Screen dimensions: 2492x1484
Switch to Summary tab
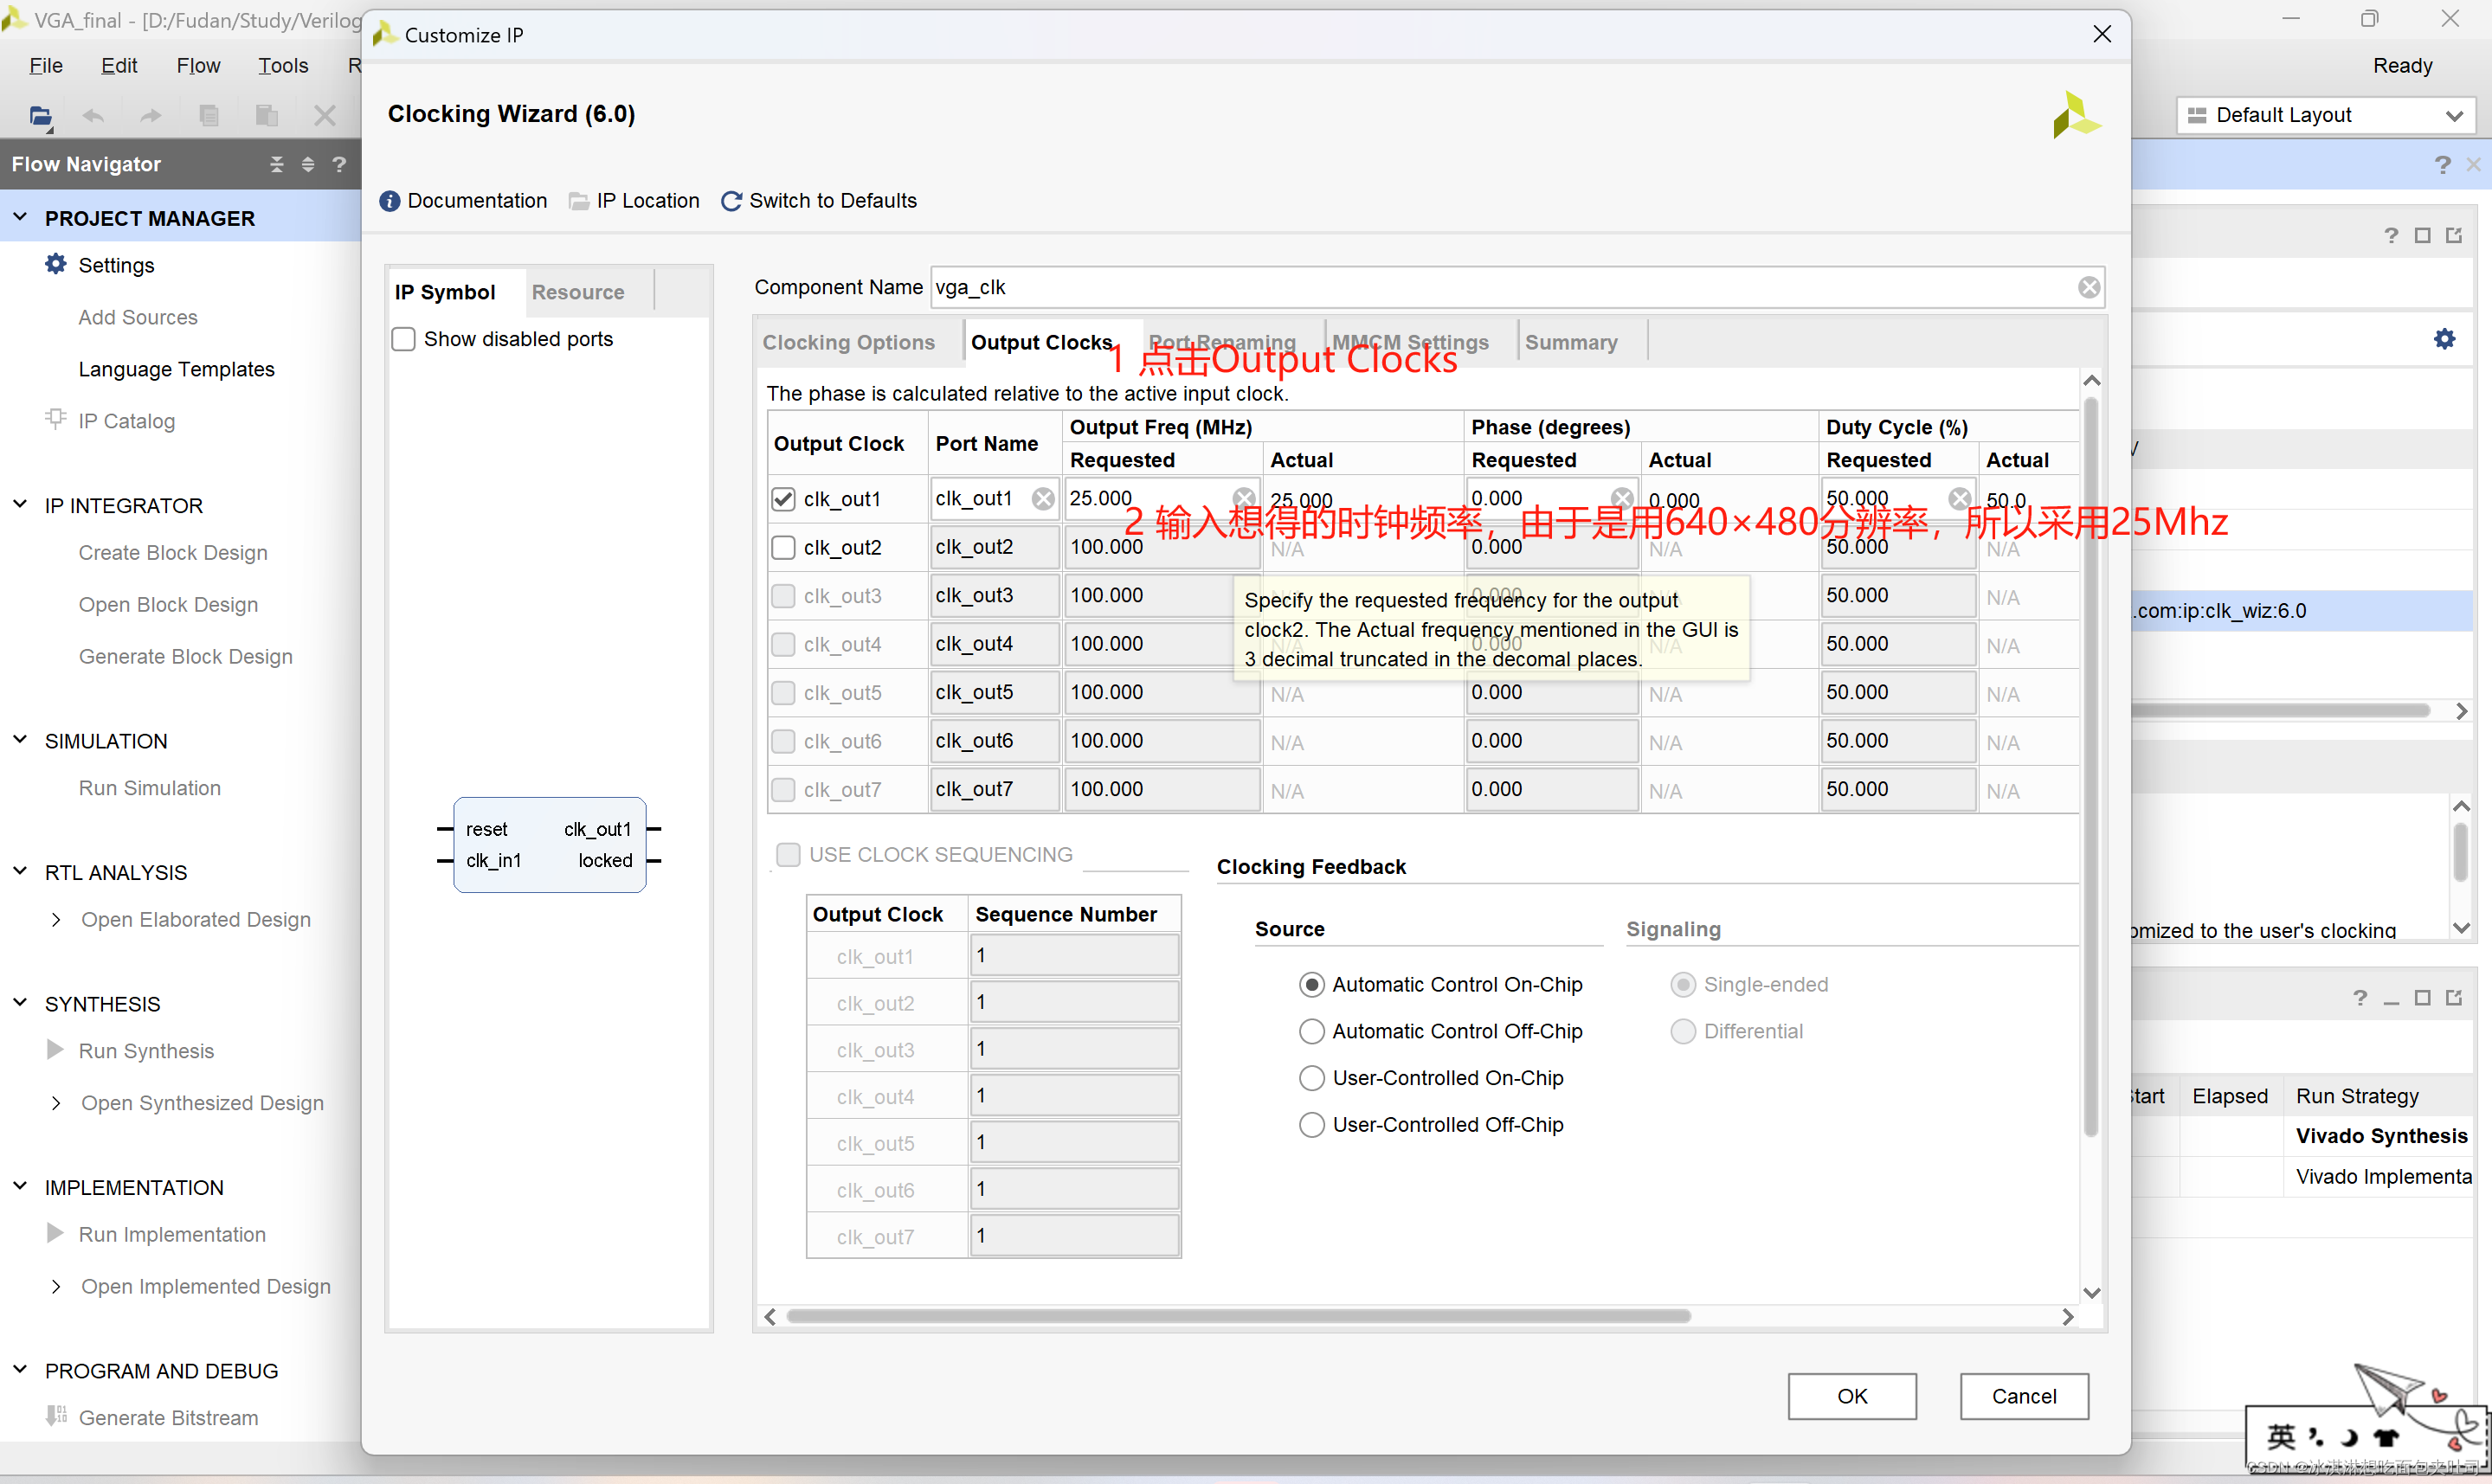[x=1571, y=342]
